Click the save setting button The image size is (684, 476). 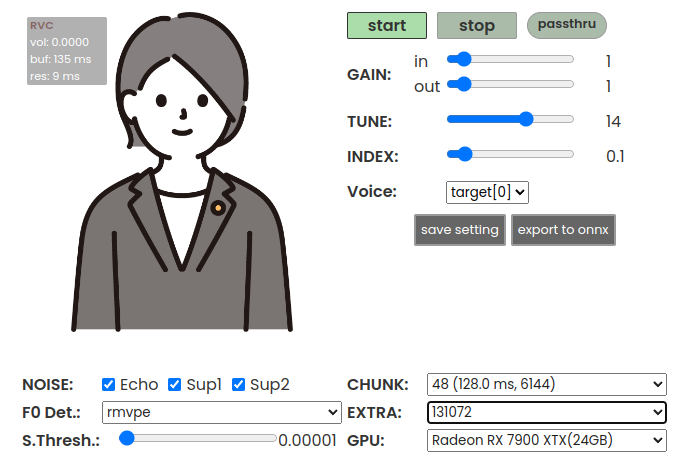click(460, 230)
